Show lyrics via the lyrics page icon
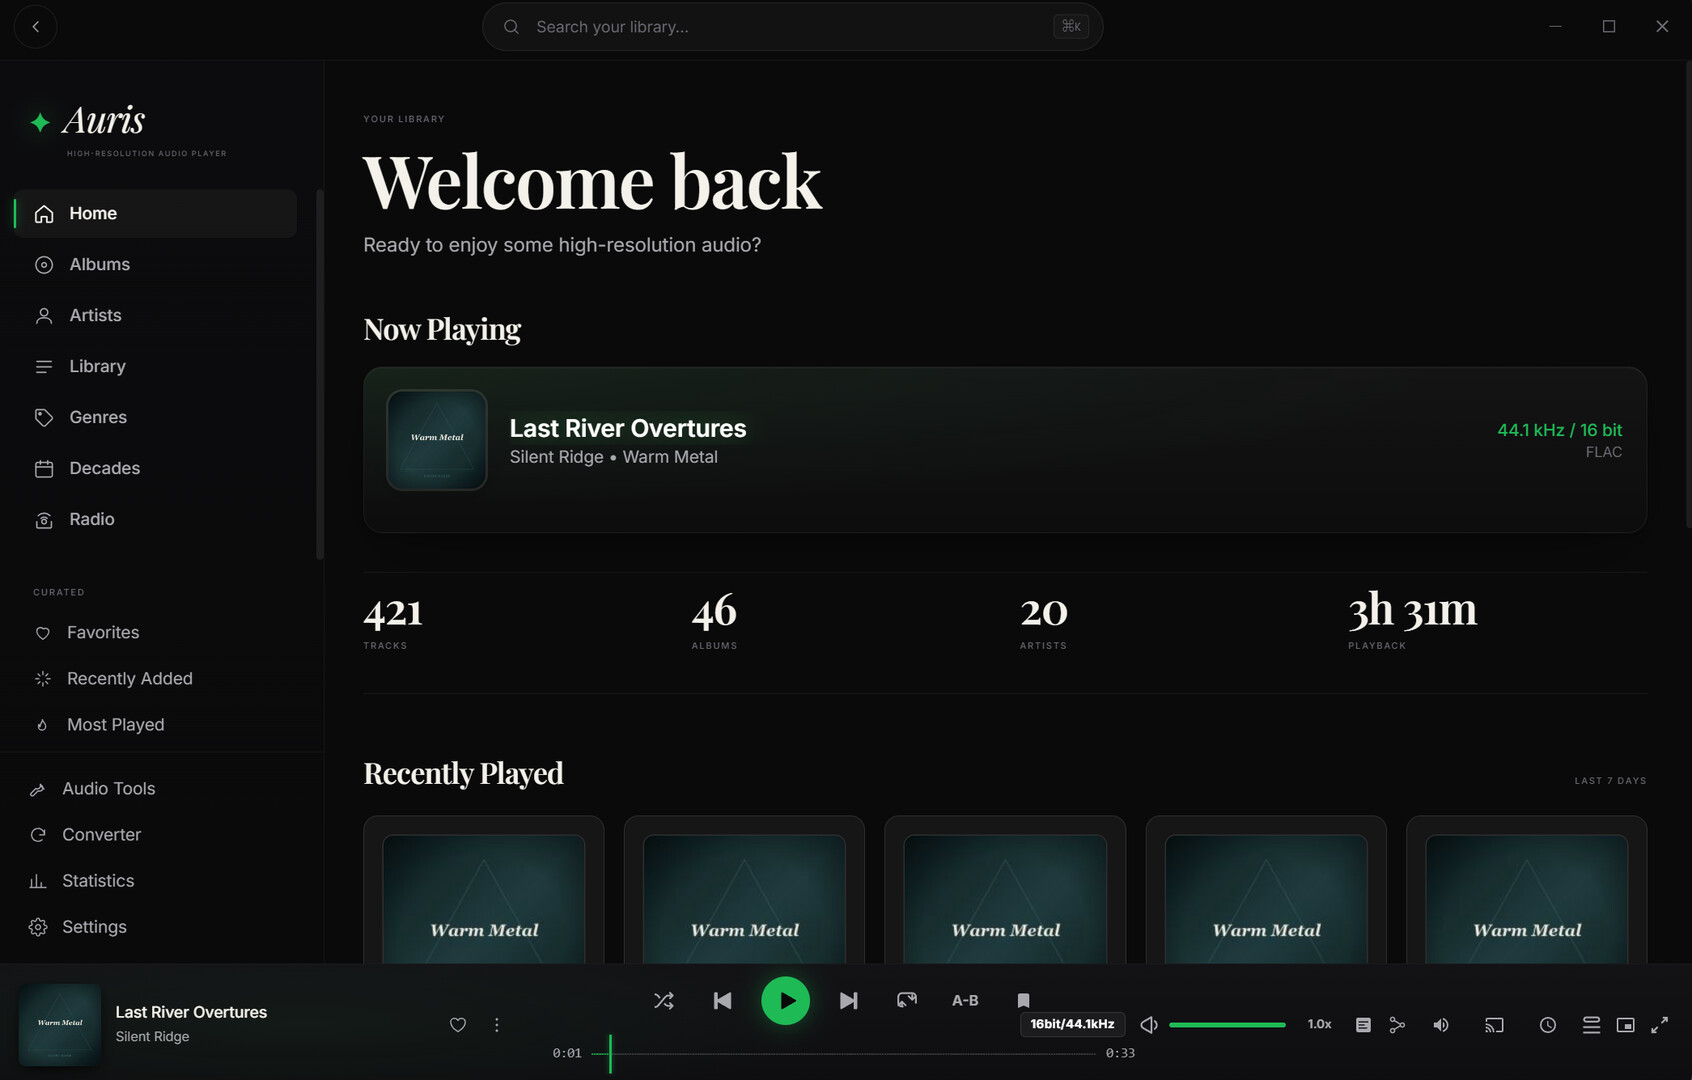 tap(1363, 1025)
